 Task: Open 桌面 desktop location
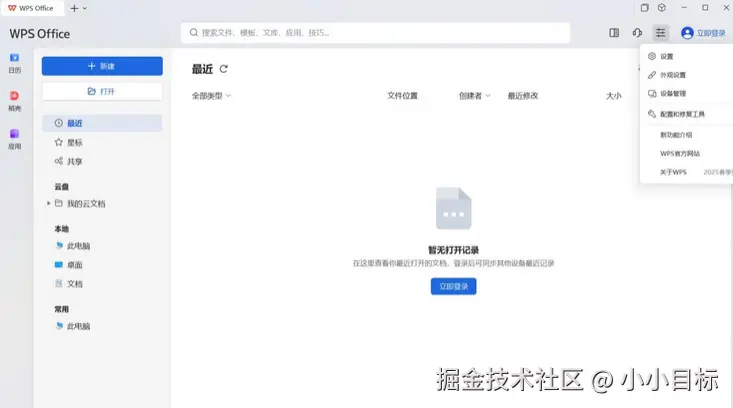(x=69, y=265)
